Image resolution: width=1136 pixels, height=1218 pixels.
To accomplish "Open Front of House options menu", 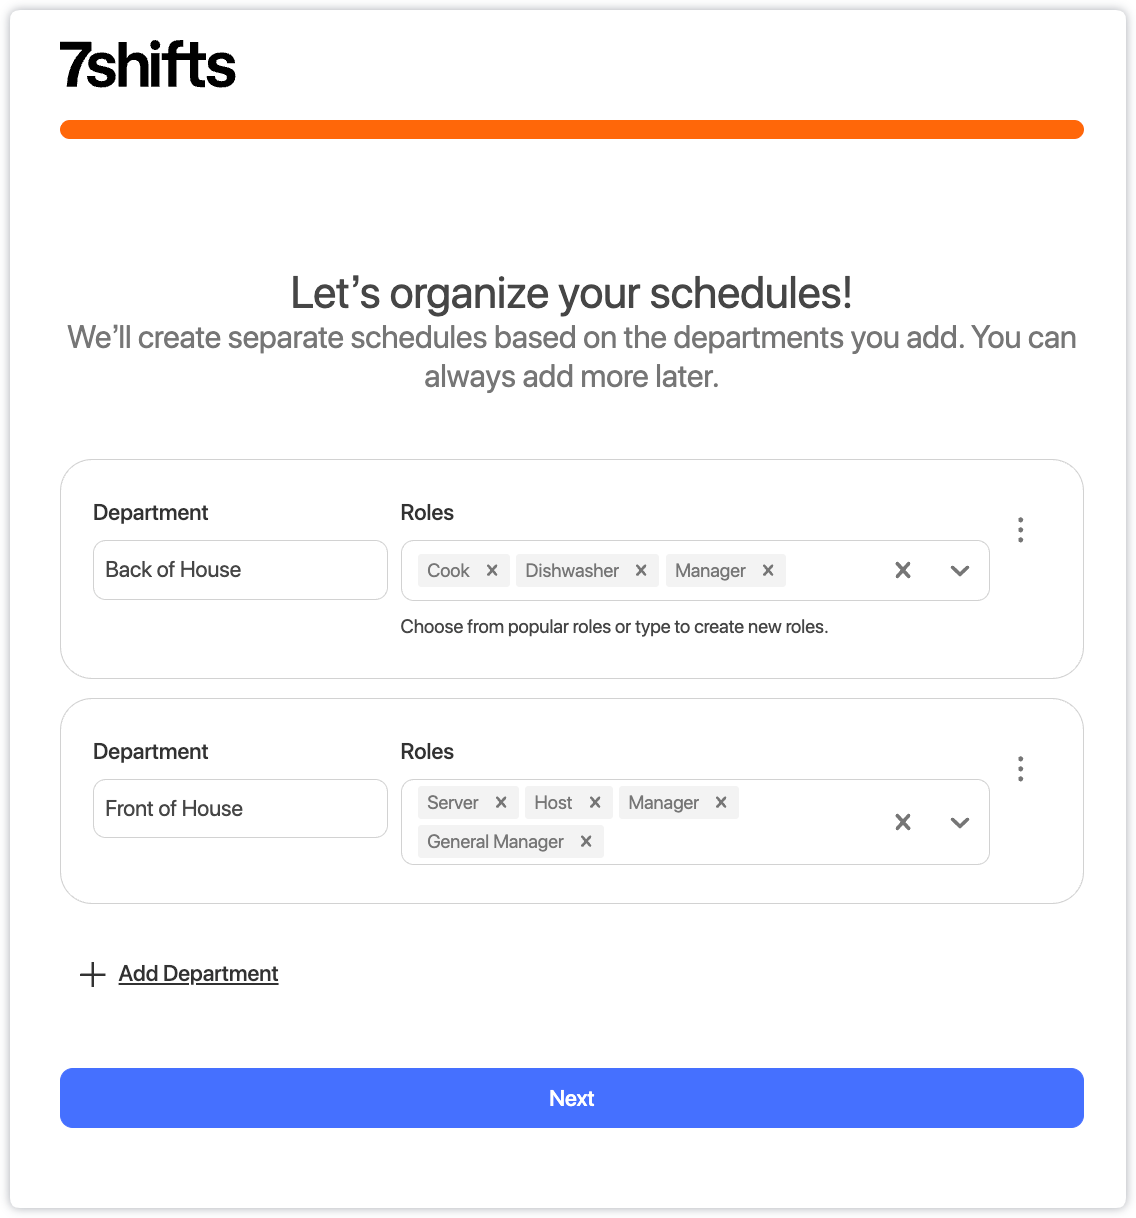I will 1020,769.
